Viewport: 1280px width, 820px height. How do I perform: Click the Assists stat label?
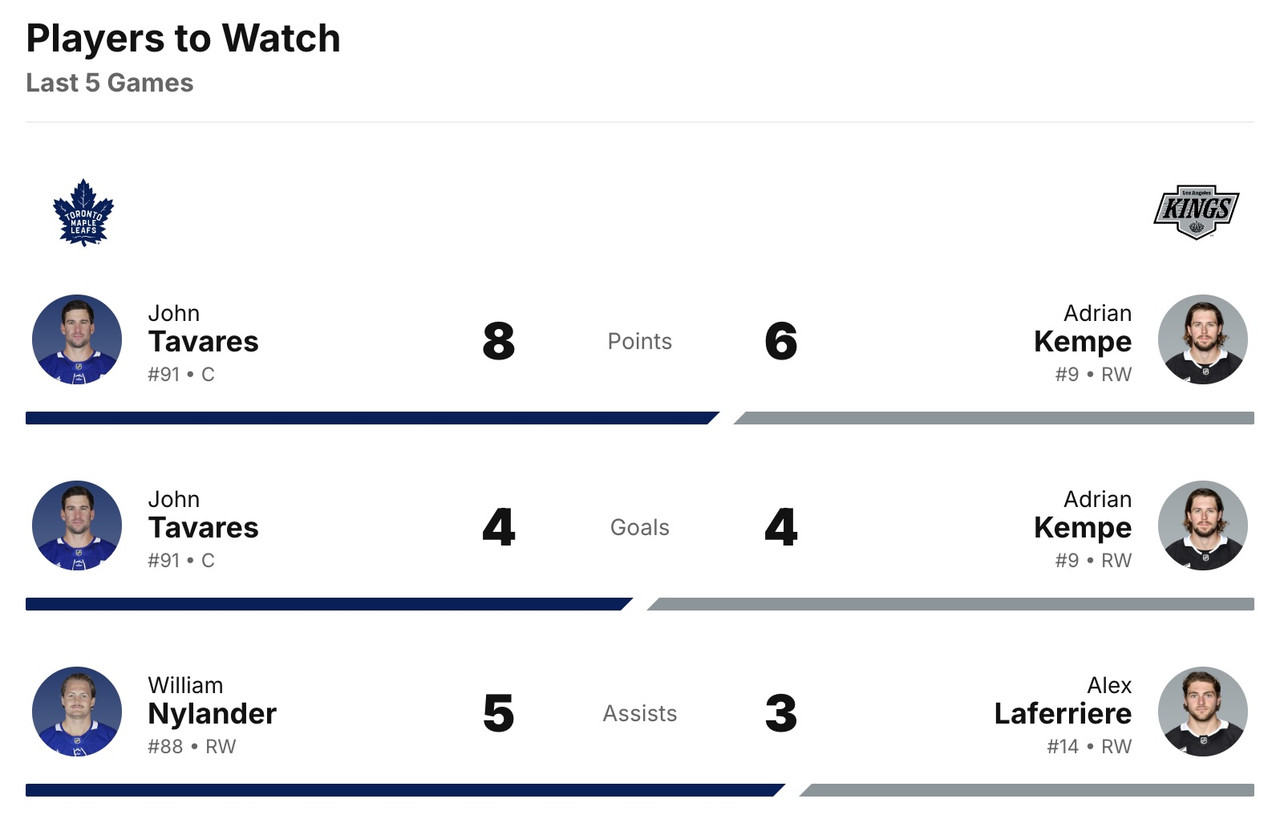tap(640, 713)
